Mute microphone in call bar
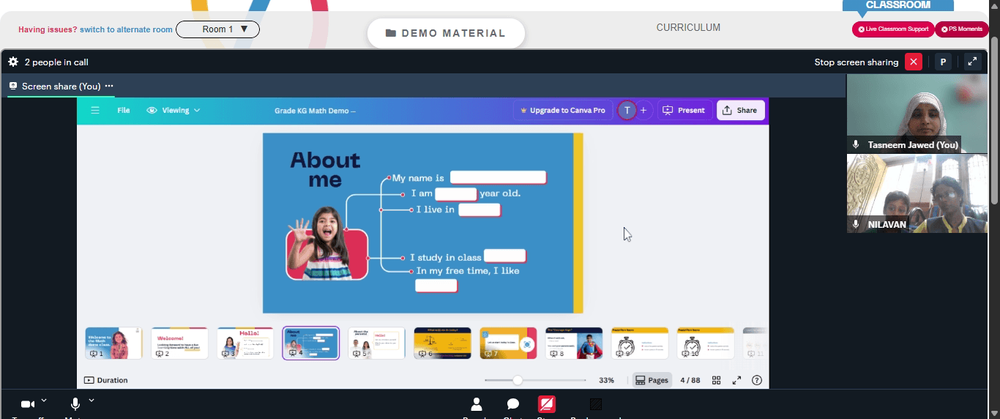 click(75, 404)
